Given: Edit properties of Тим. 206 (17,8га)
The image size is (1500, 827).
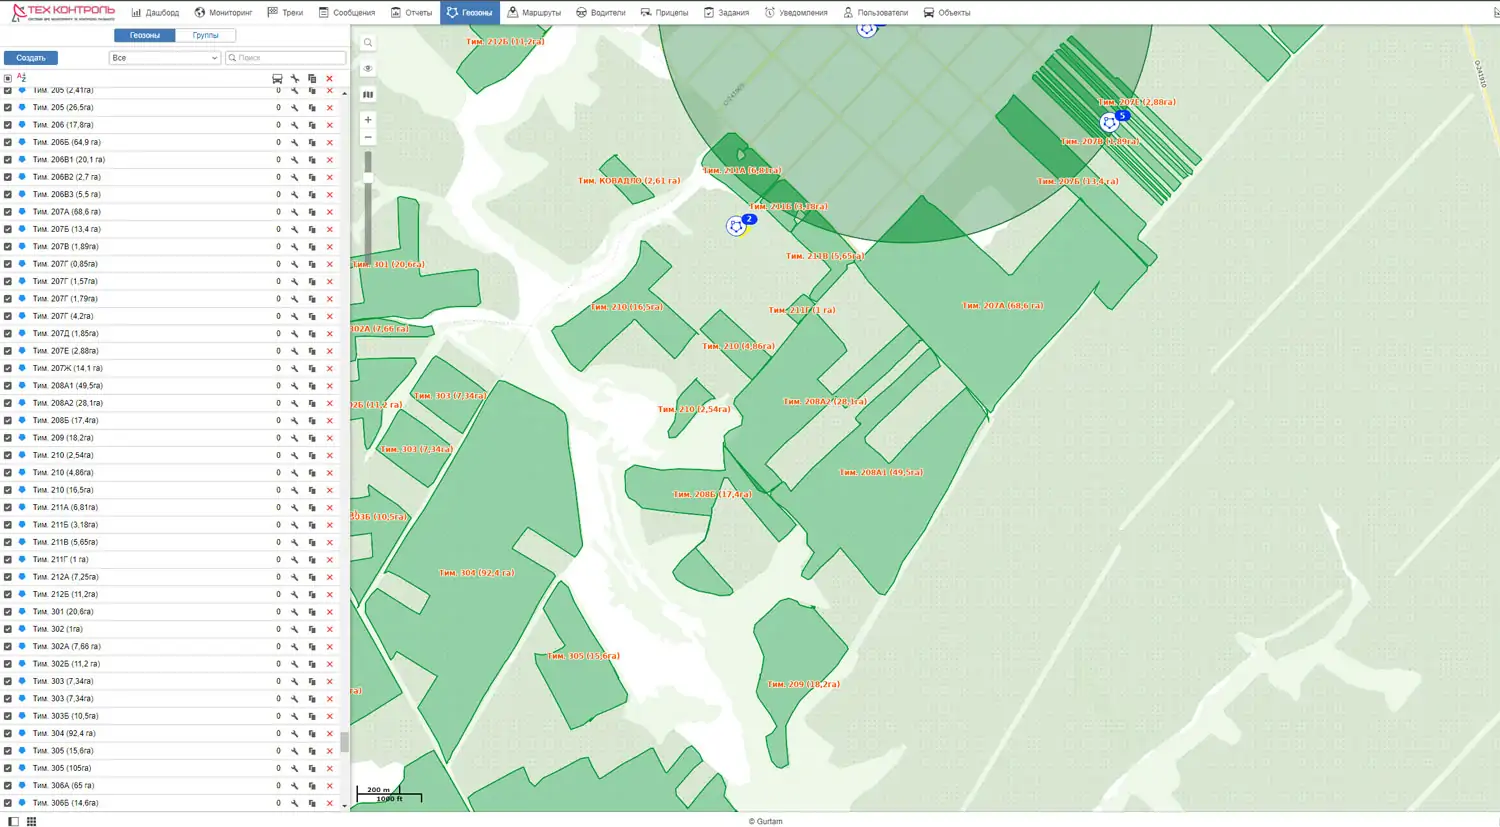Looking at the screenshot, I should [x=295, y=125].
